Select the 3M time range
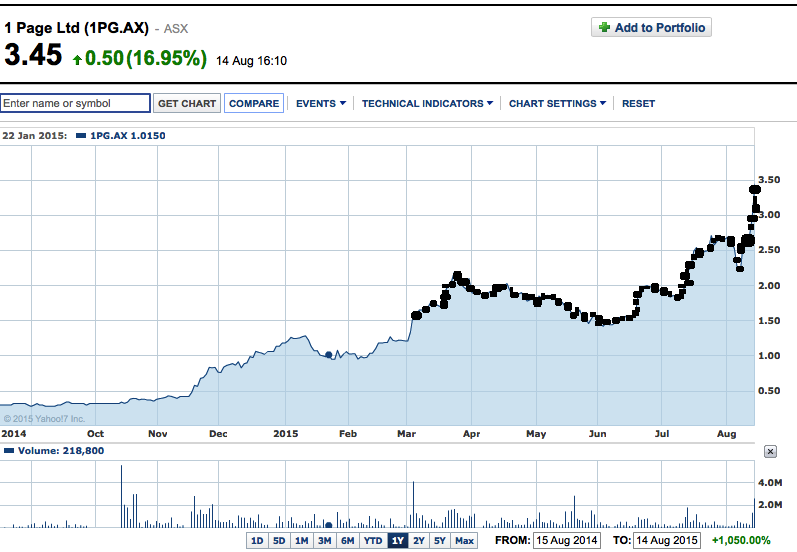 click(324, 540)
